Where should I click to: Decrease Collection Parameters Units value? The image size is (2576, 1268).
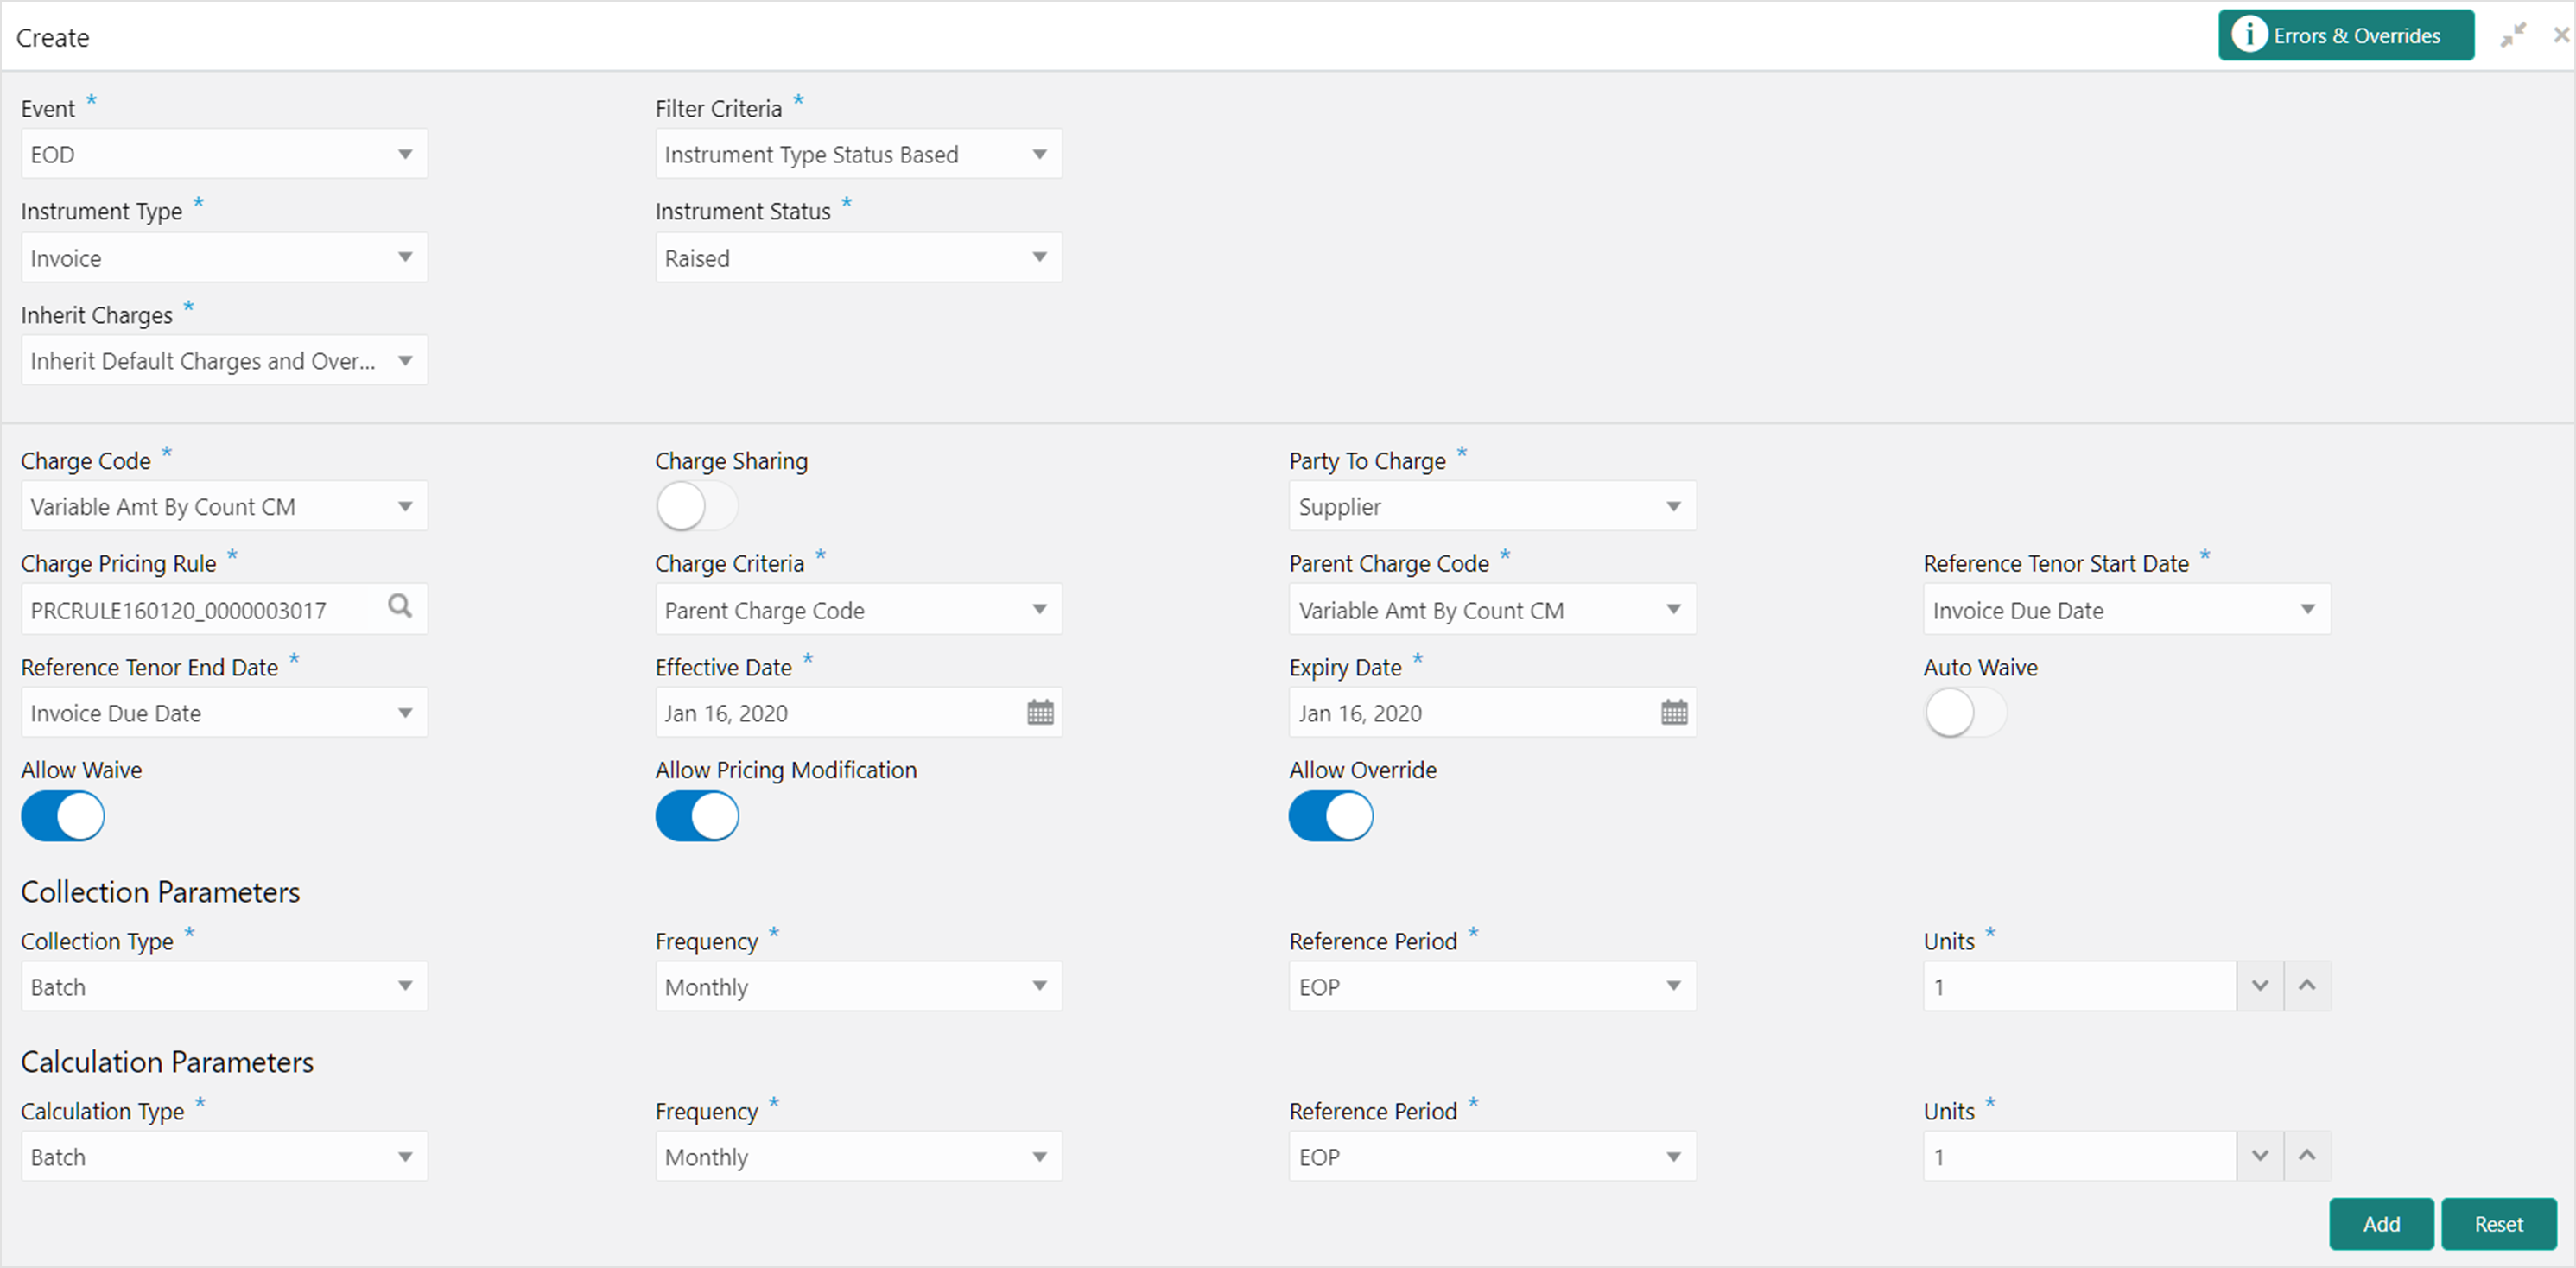click(2259, 986)
